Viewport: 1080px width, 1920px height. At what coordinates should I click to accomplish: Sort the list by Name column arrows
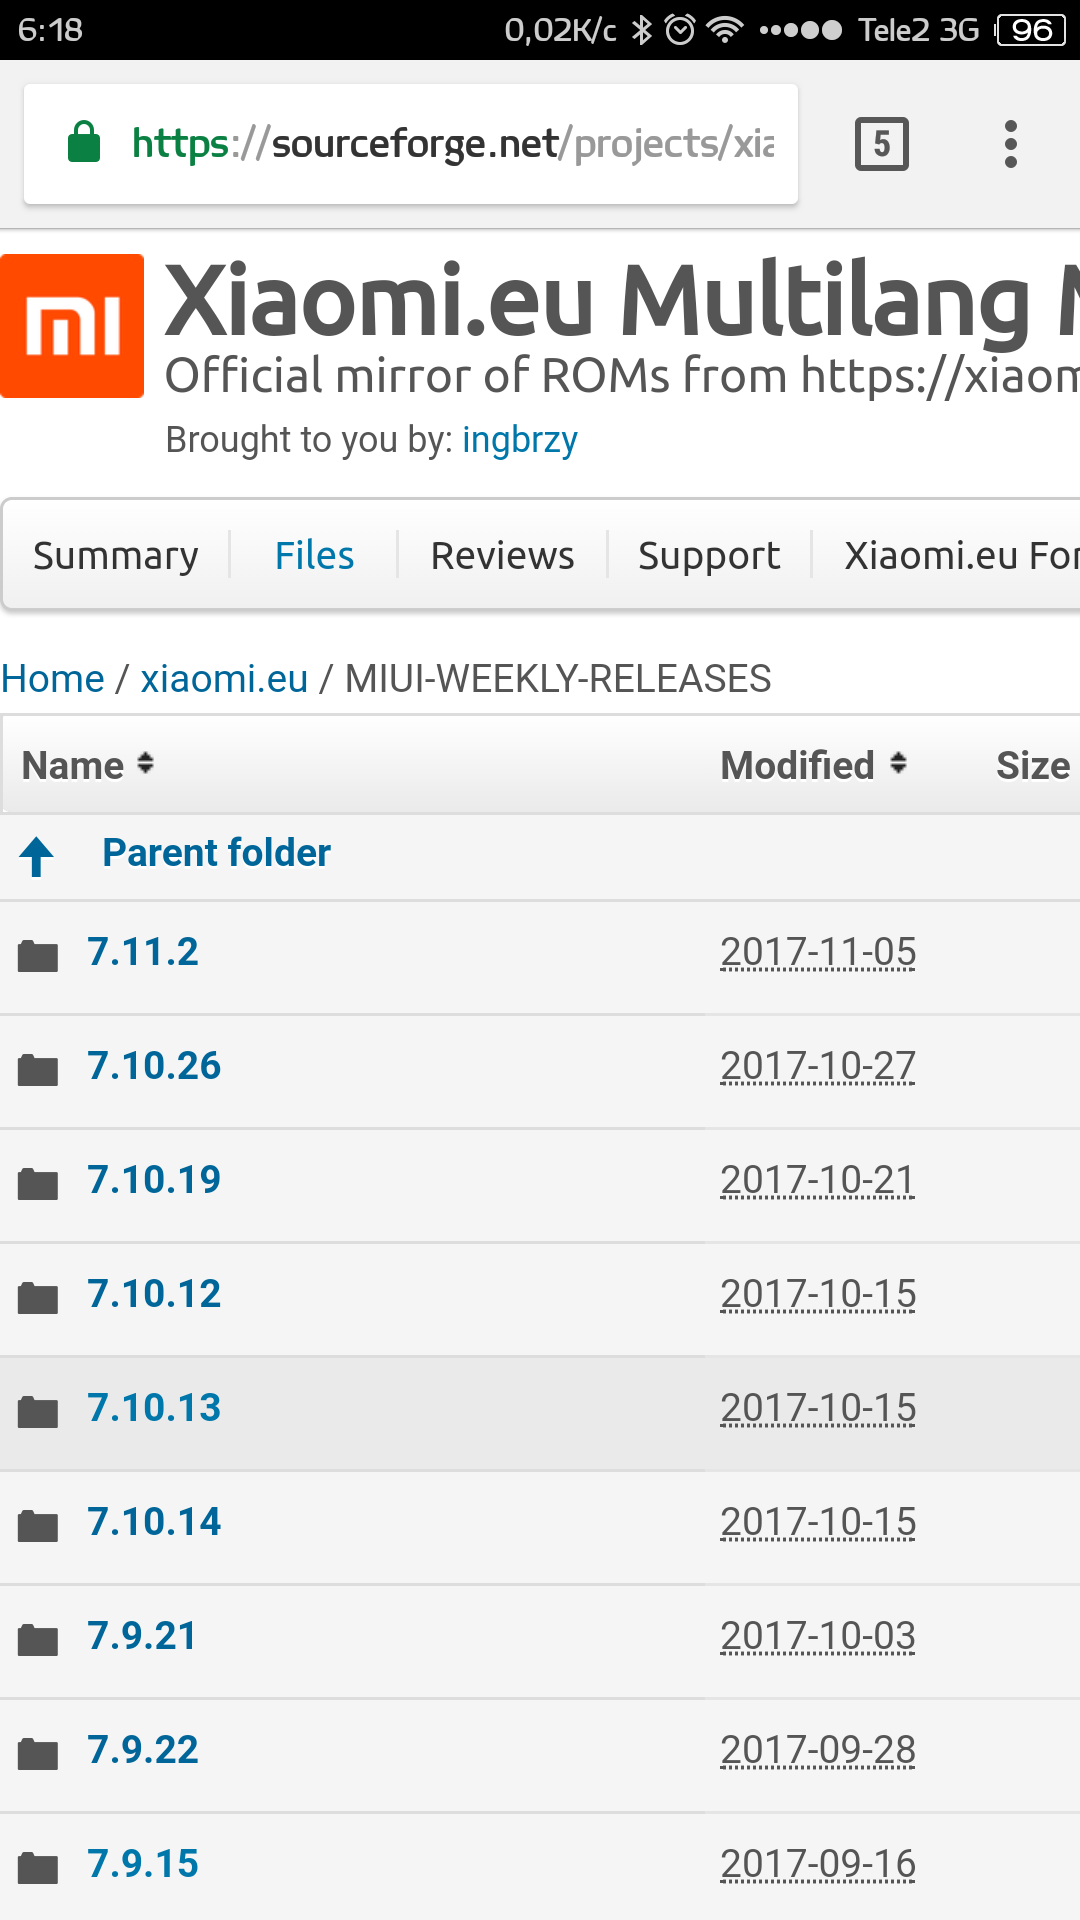(145, 764)
